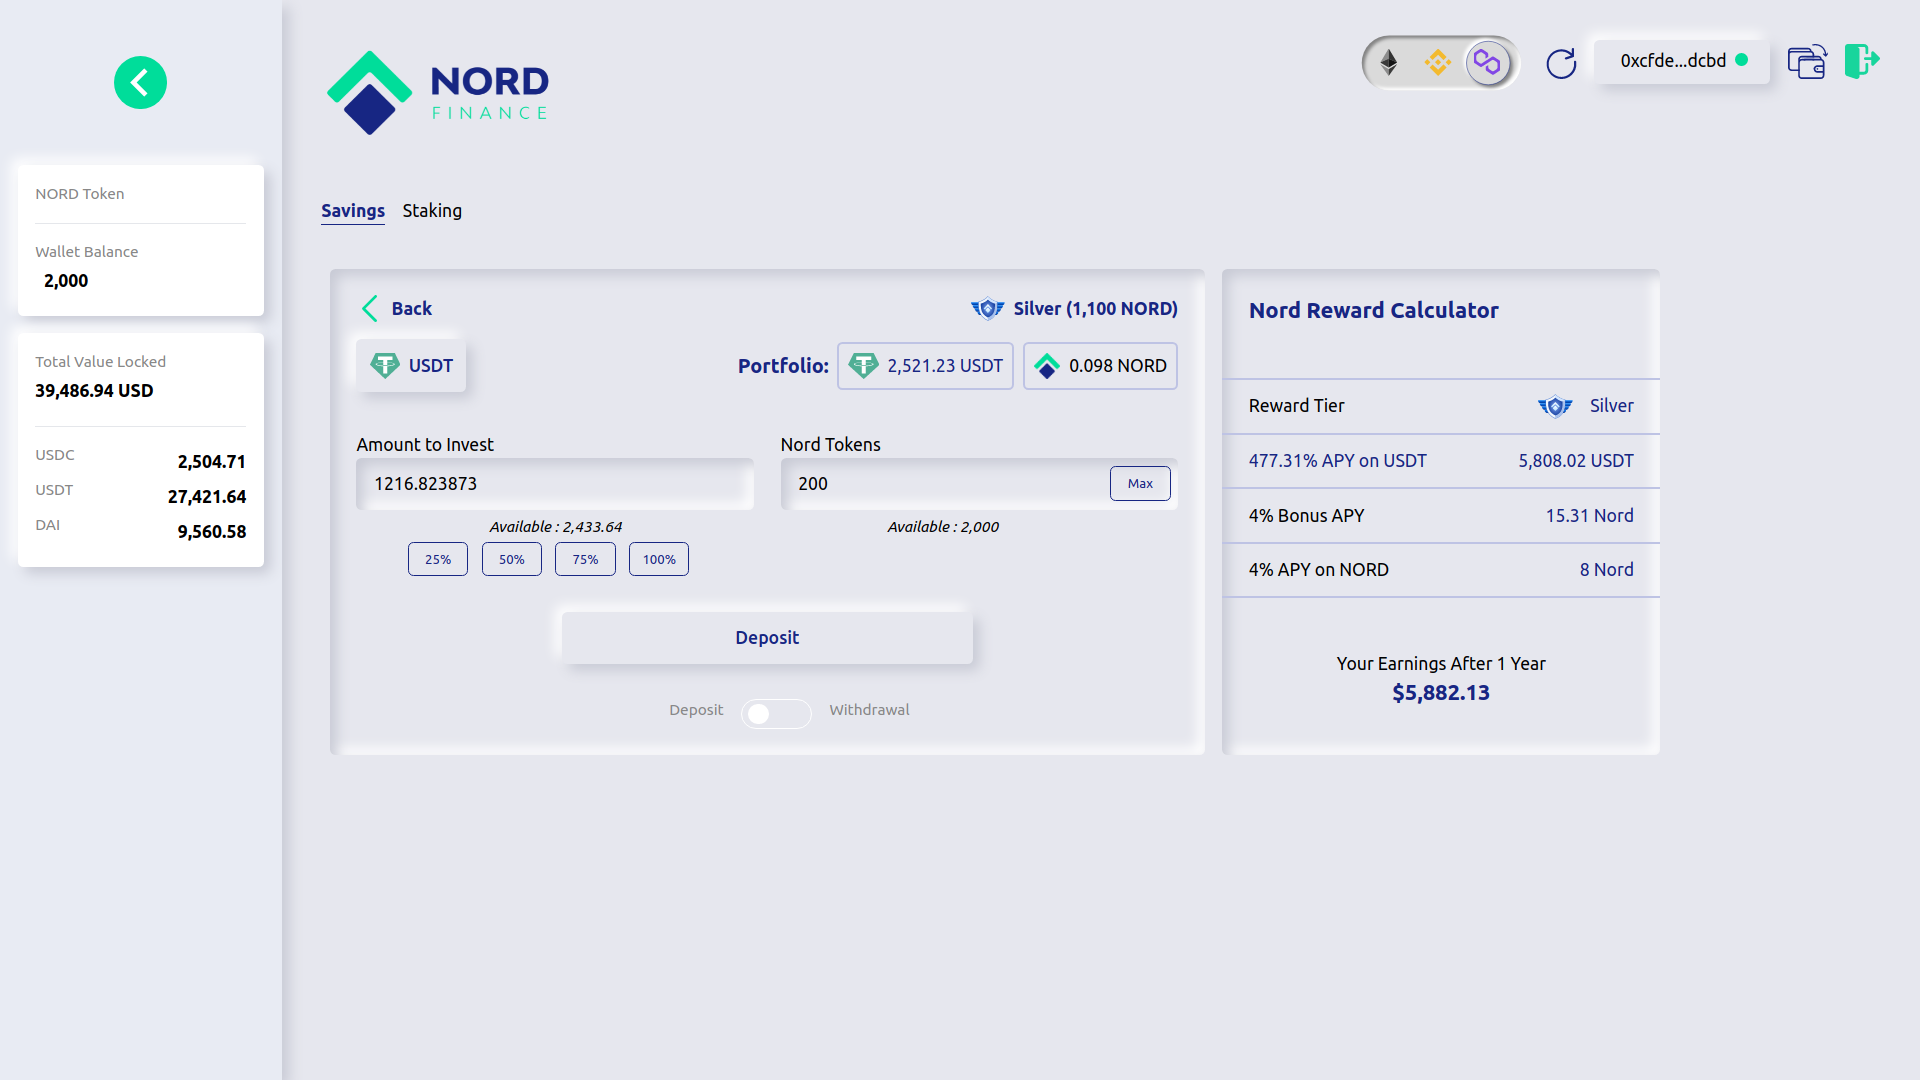The height and width of the screenshot is (1080, 1920).
Task: Click wallet address 0xcfde...dcbd
Action: click(1673, 61)
